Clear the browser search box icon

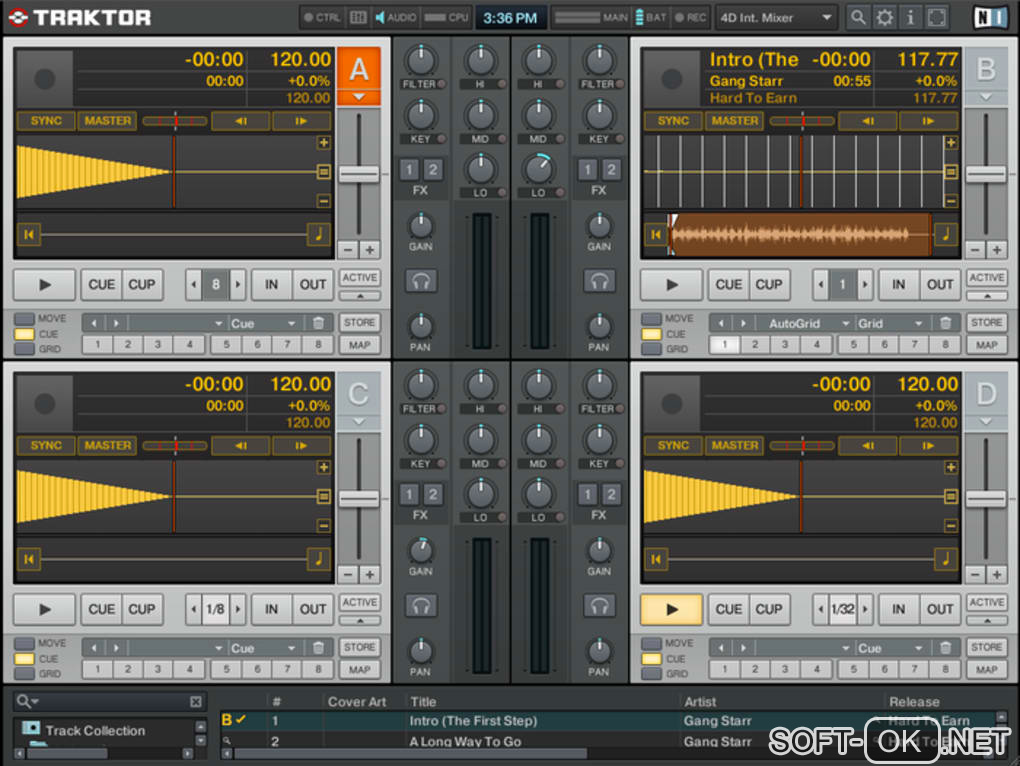pos(196,702)
